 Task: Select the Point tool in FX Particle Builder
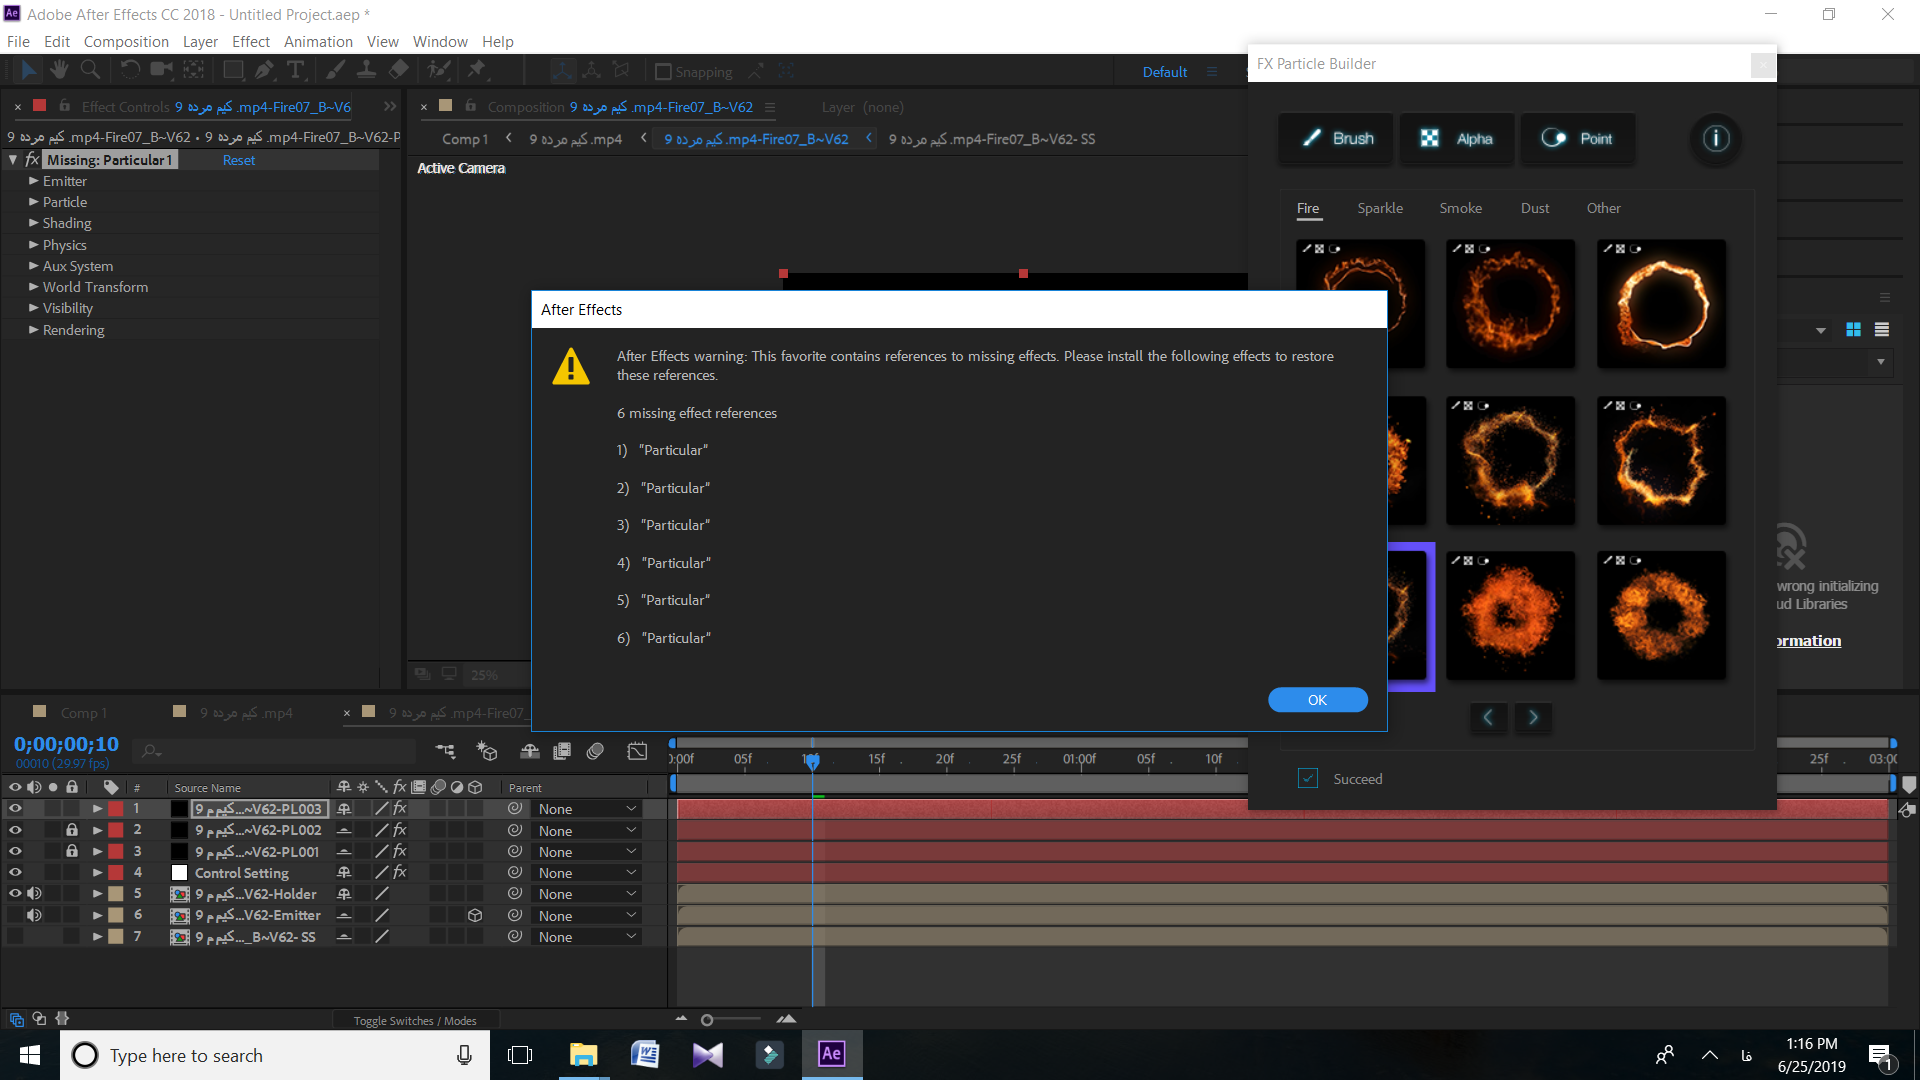point(1576,137)
